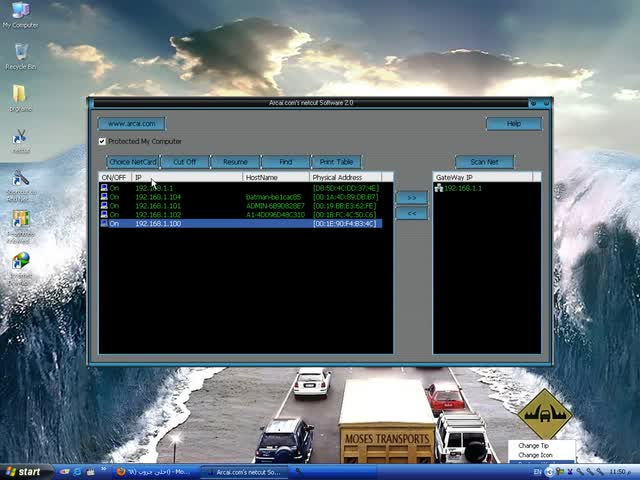The image size is (640, 480).
Task: Click the Print Table button
Action: [336, 162]
